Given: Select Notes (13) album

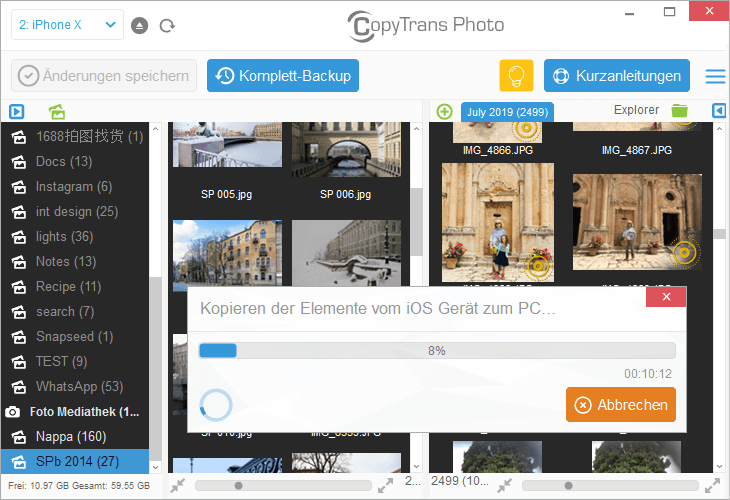Looking at the screenshot, I should point(75,262).
